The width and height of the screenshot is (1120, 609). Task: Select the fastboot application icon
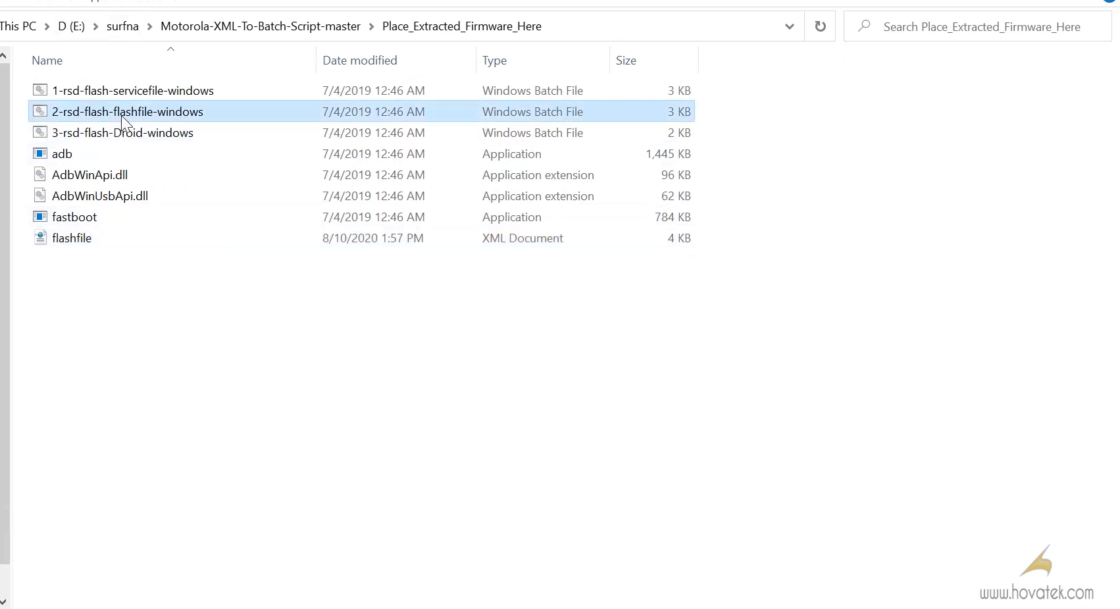tap(40, 217)
